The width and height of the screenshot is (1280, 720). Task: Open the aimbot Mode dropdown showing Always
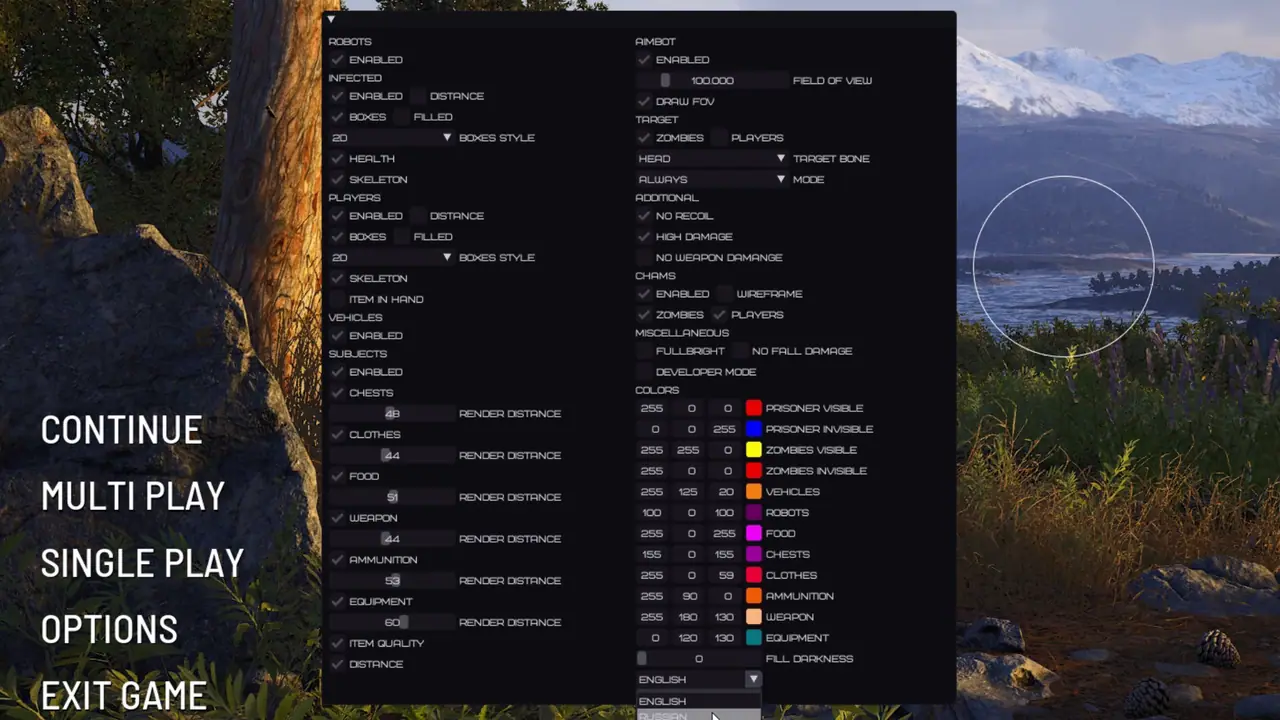(x=712, y=180)
